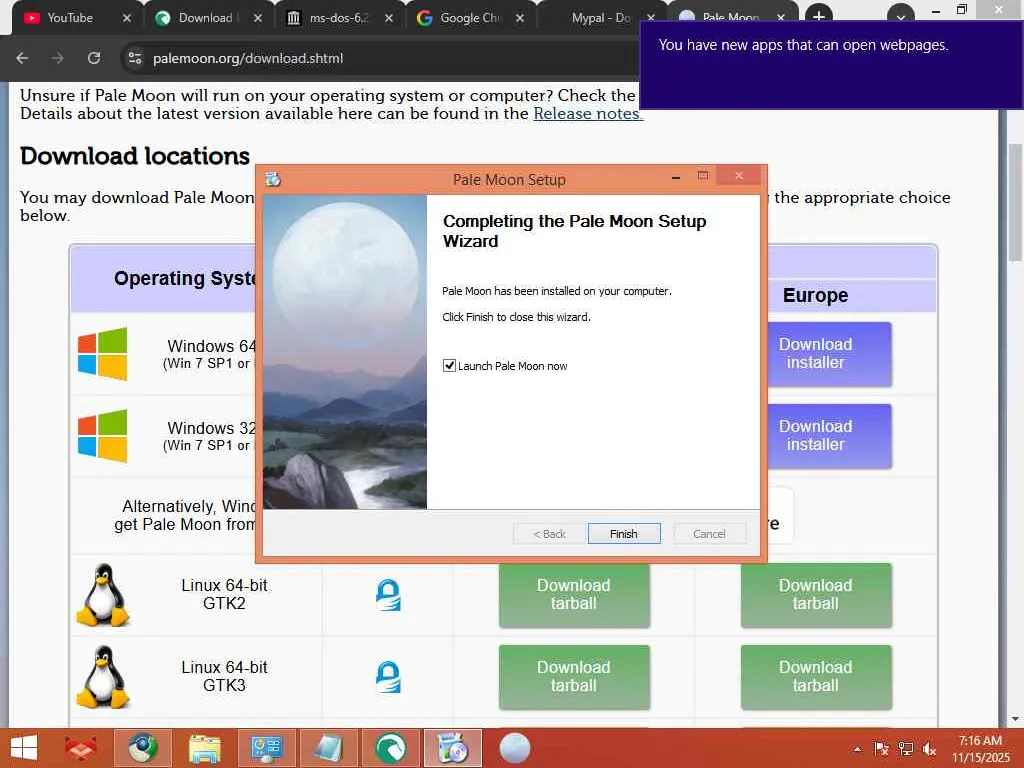Go forward in browser history
The height and width of the screenshot is (768, 1024).
(x=58, y=58)
